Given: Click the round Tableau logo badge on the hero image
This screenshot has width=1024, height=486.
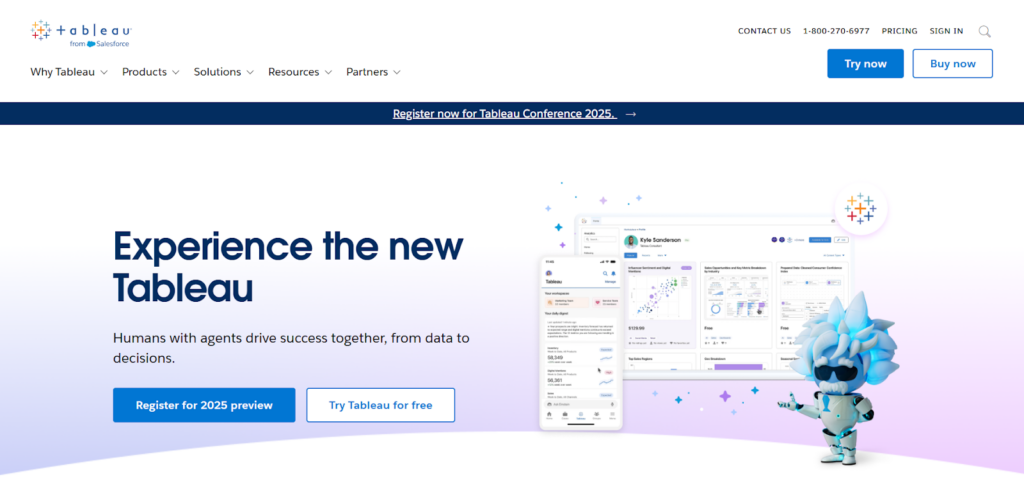Looking at the screenshot, I should (x=860, y=209).
